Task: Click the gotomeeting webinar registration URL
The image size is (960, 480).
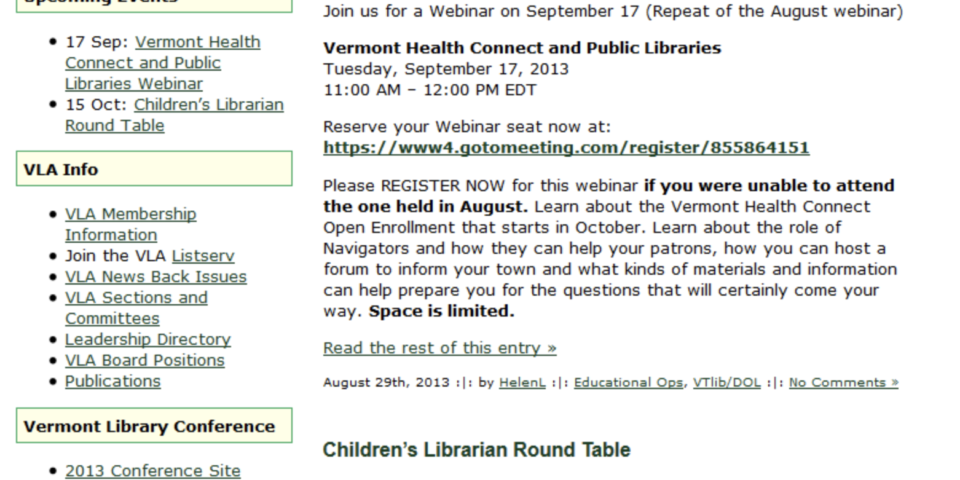Action: point(566,148)
